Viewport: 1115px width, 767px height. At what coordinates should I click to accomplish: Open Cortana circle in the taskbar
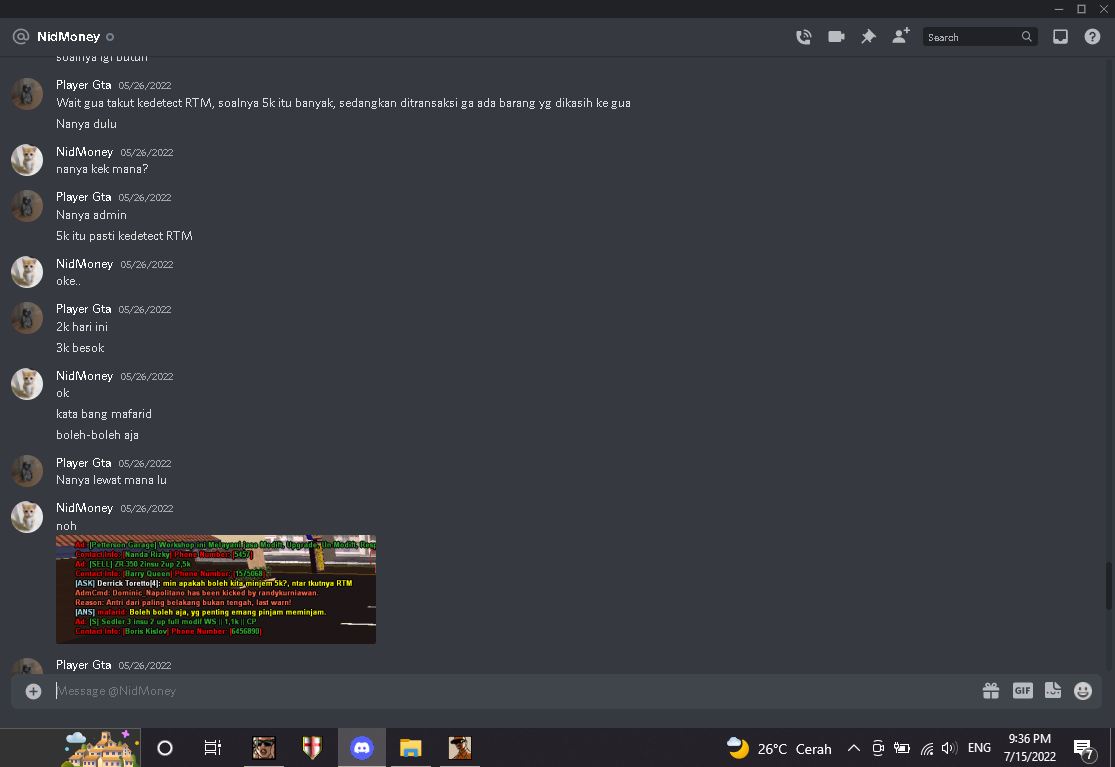click(x=165, y=748)
